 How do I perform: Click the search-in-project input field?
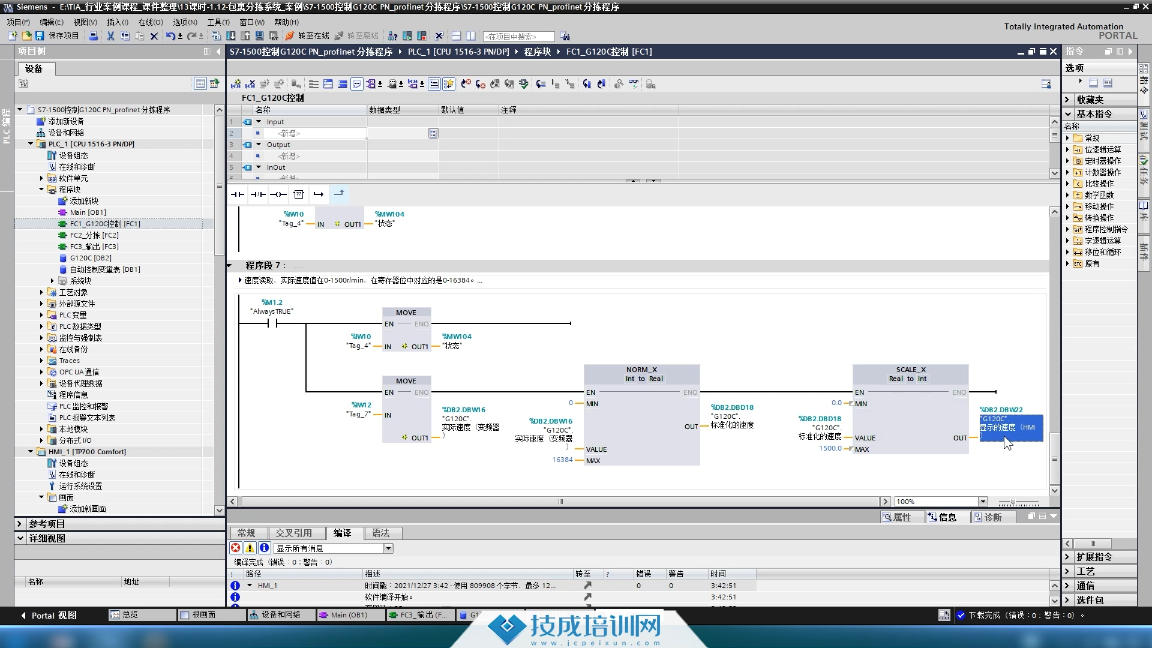[x=519, y=35]
